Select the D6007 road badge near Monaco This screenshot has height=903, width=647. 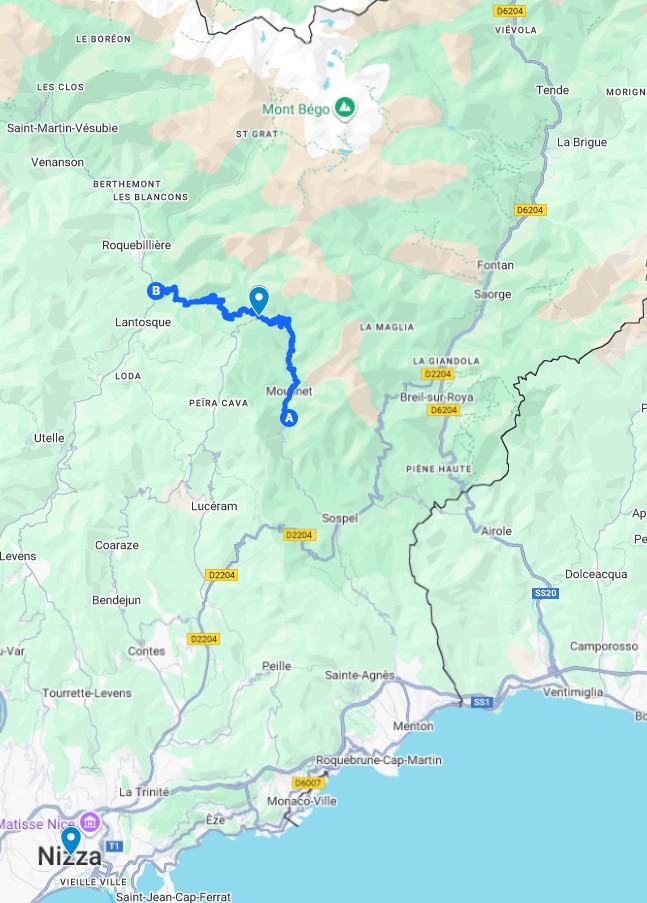[308, 783]
